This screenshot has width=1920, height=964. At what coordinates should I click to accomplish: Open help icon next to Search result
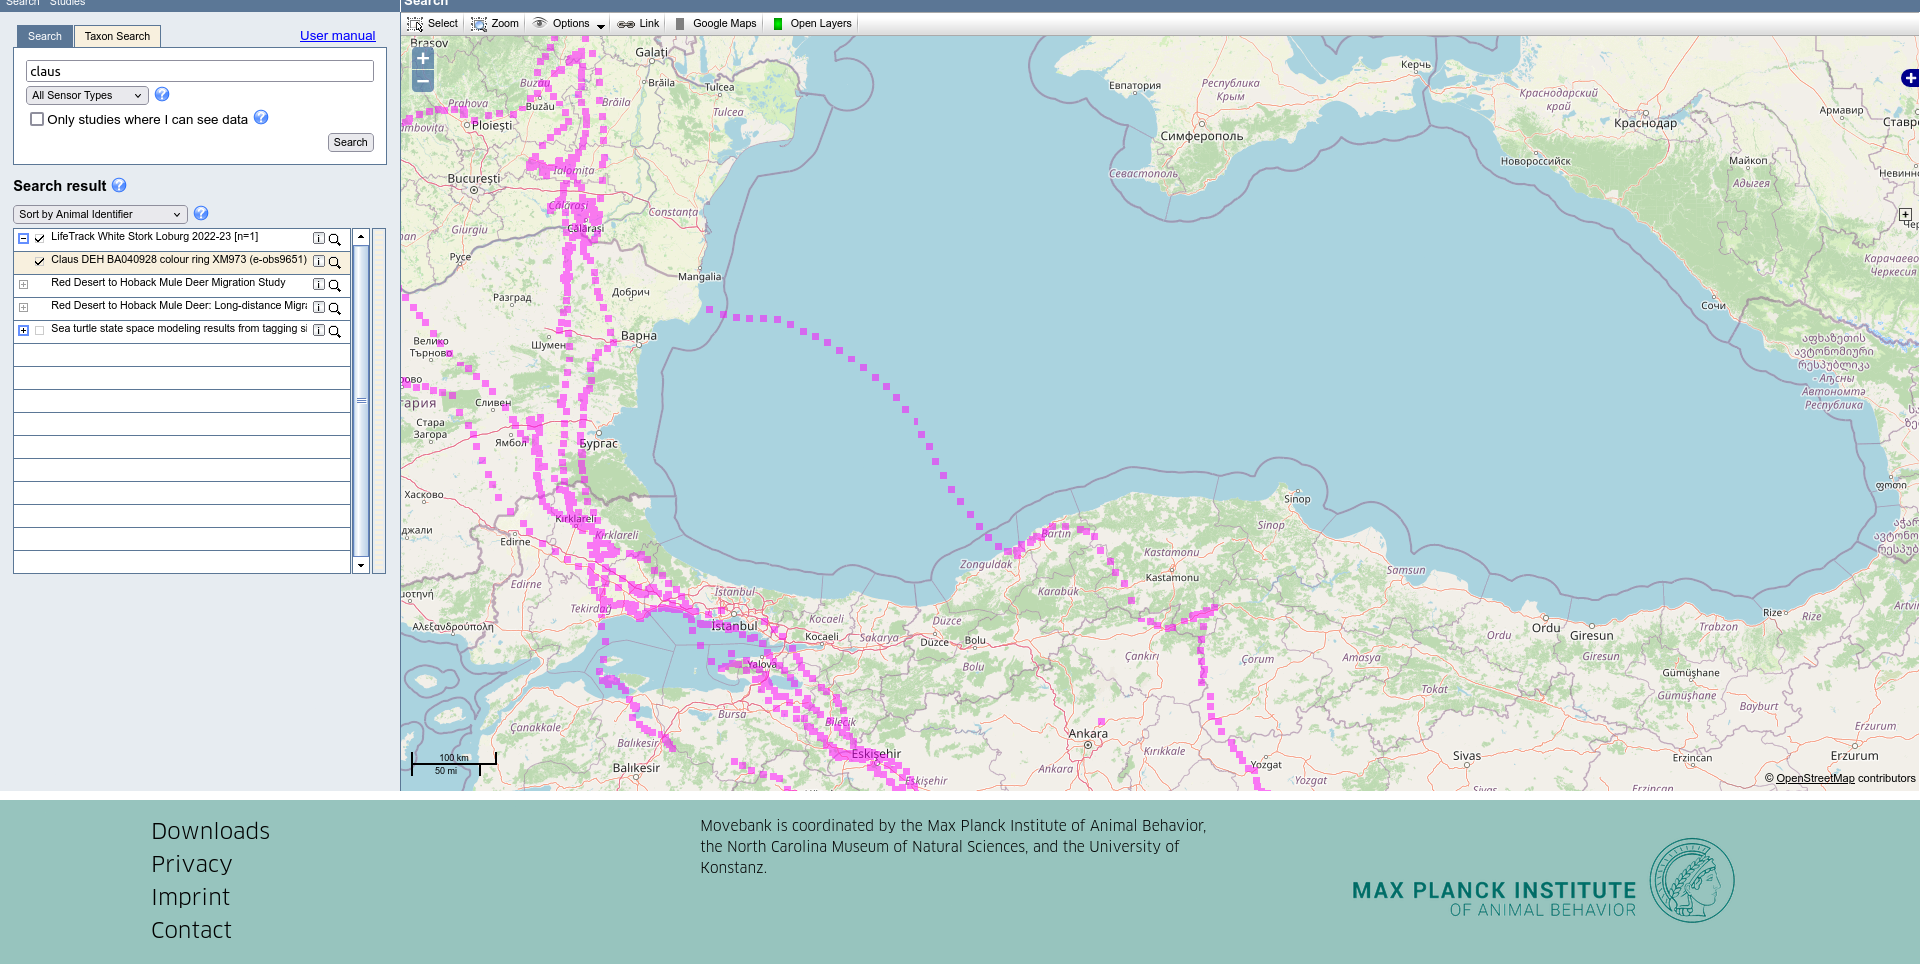(x=119, y=185)
